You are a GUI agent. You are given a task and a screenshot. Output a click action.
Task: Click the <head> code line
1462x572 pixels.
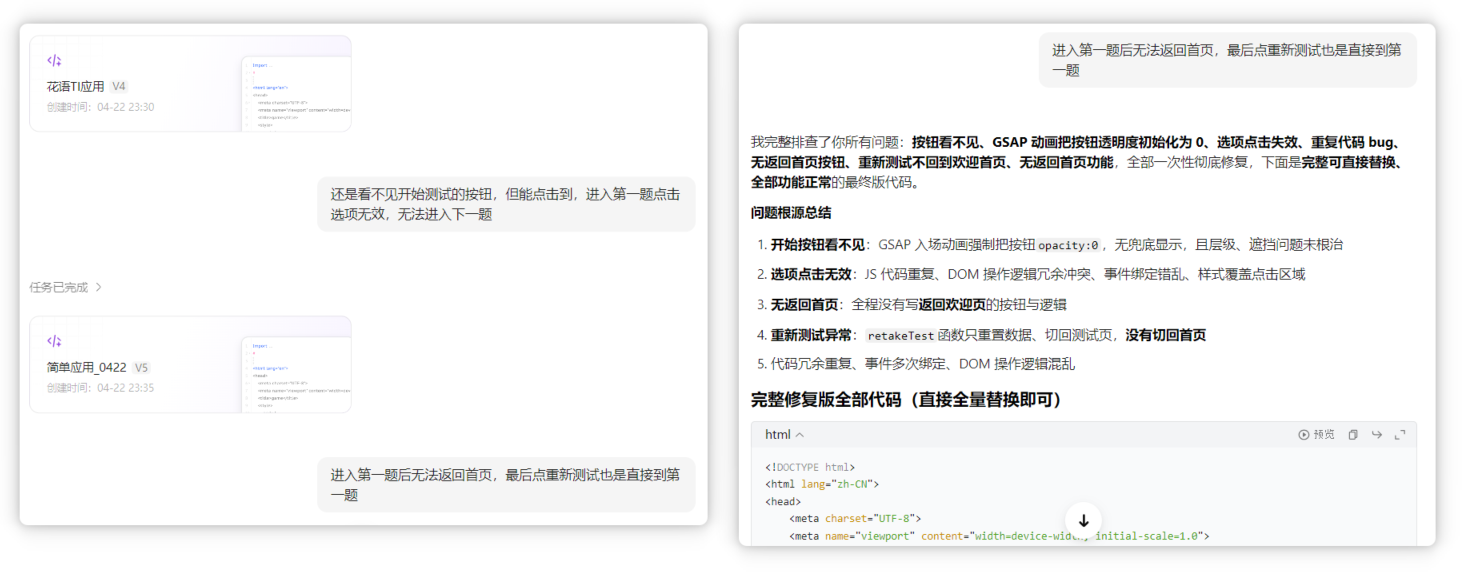click(x=783, y=502)
